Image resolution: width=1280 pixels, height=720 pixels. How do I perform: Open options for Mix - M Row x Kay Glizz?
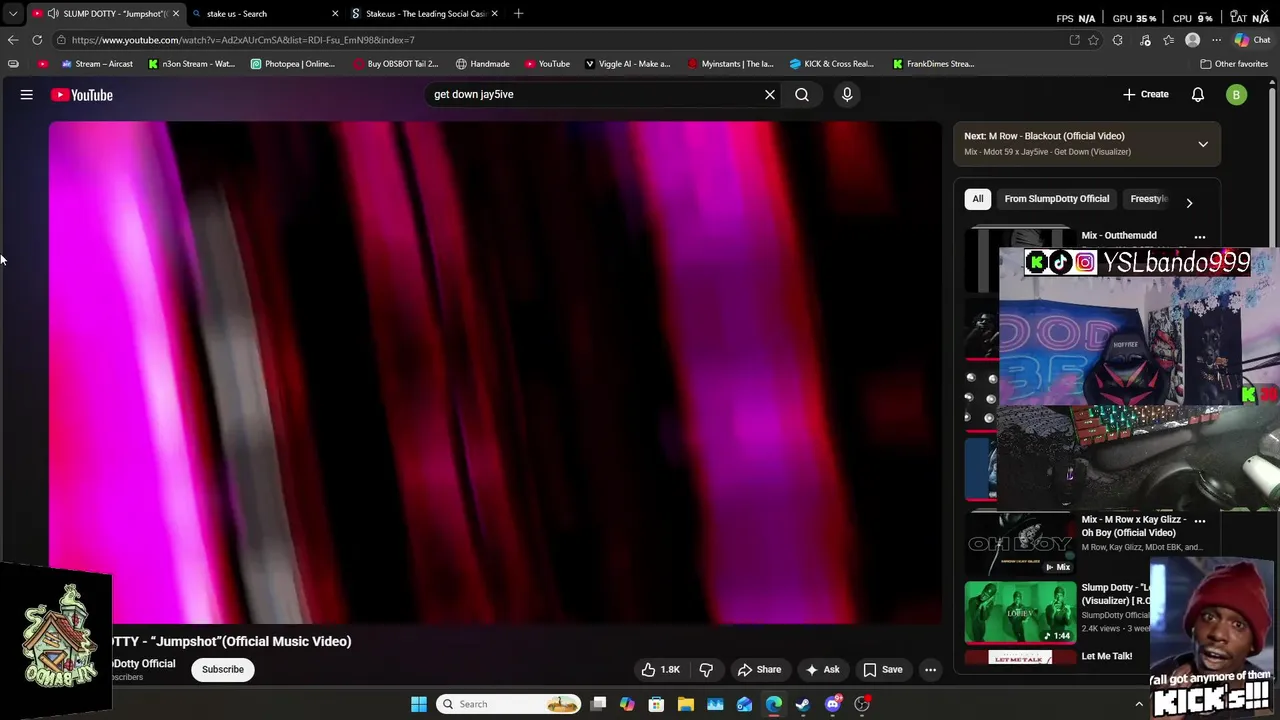tap(1200, 521)
